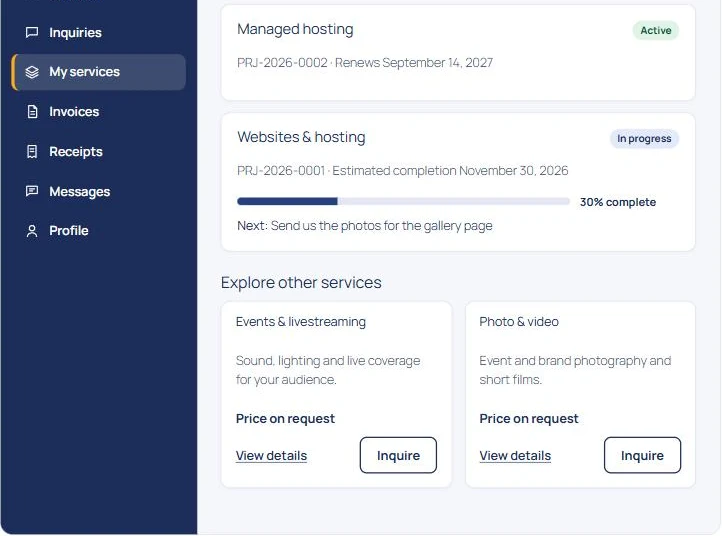Viewport: 722px width, 536px height.
Task: Click 'Price on request' under Photo & video
Action: pos(529,419)
